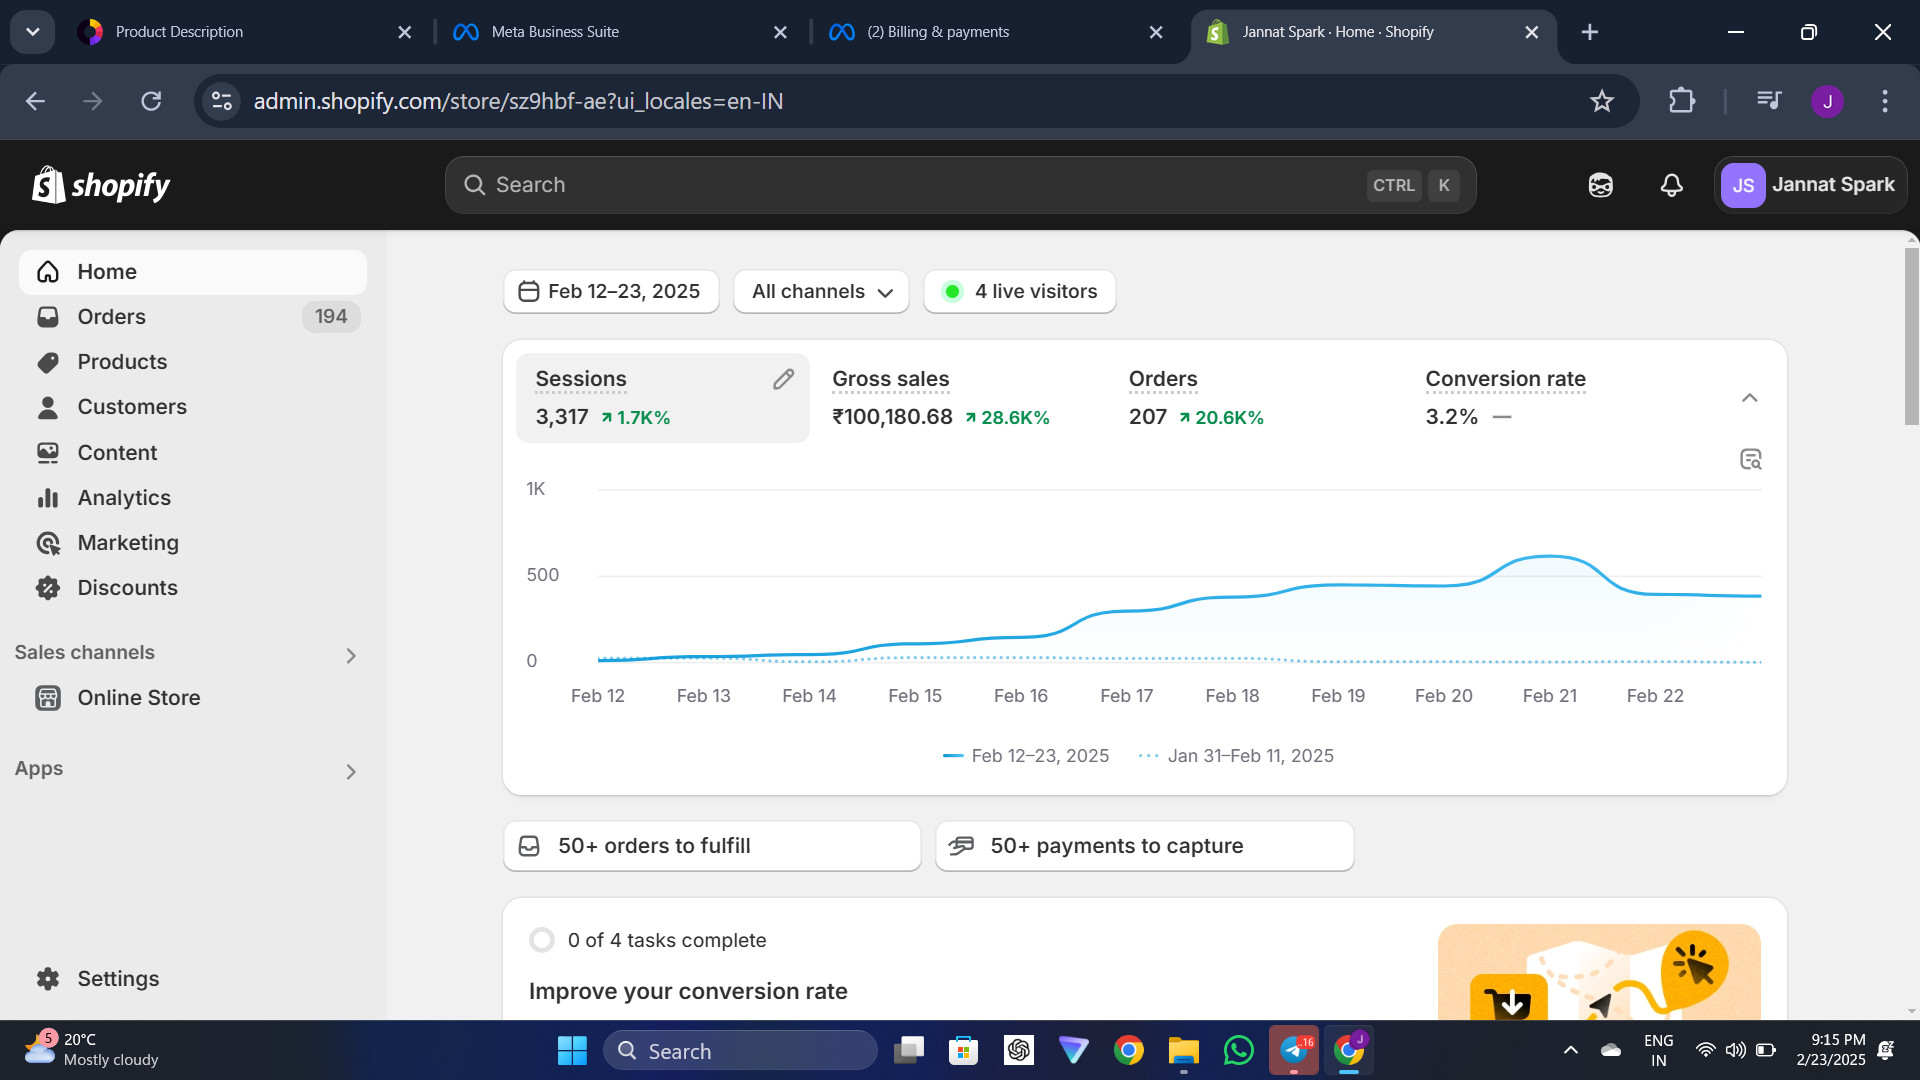The height and width of the screenshot is (1080, 1920).
Task: Click the 50+ orders to fulfill button
Action: tap(712, 846)
